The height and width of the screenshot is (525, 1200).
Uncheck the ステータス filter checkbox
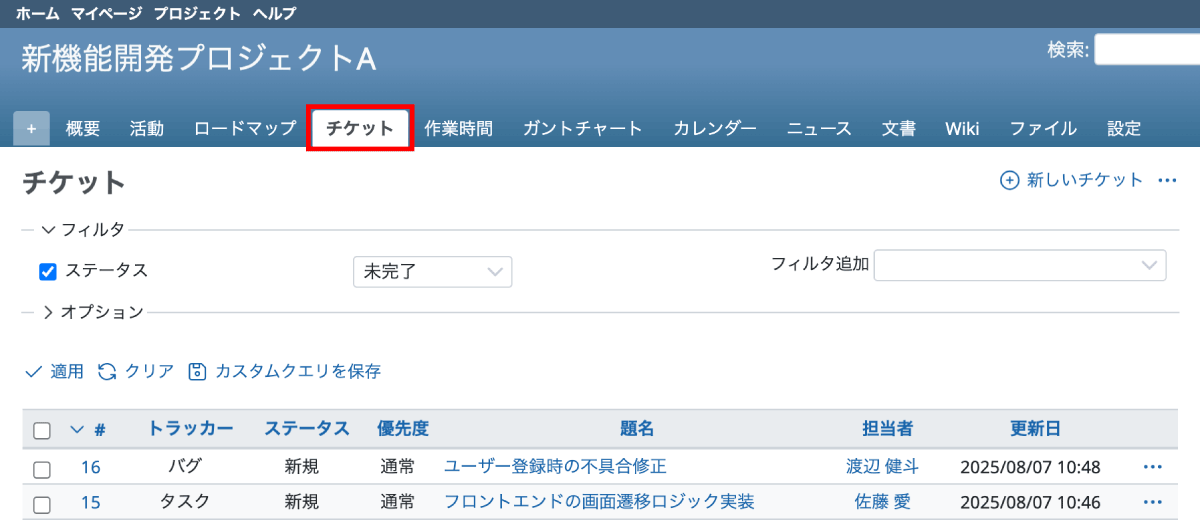pyautogui.click(x=47, y=271)
